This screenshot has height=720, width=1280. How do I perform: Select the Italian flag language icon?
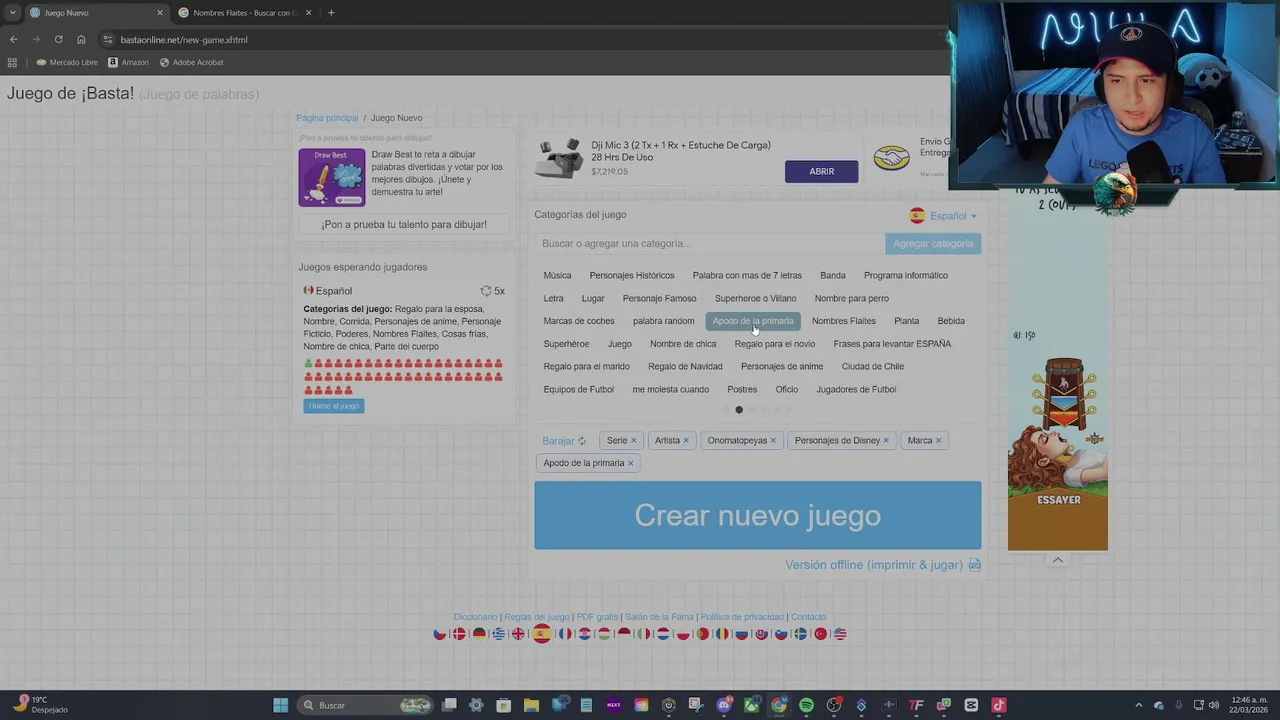coord(644,634)
